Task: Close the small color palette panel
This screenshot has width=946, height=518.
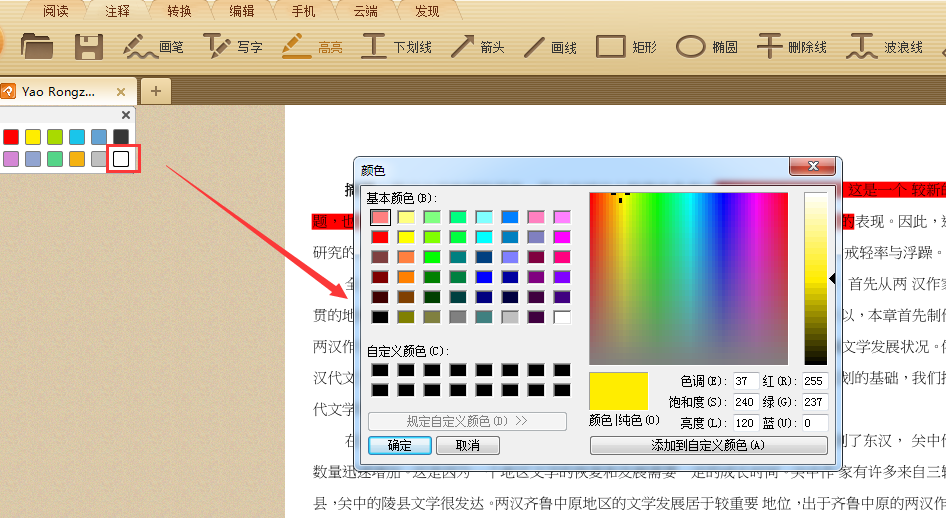Action: point(125,115)
